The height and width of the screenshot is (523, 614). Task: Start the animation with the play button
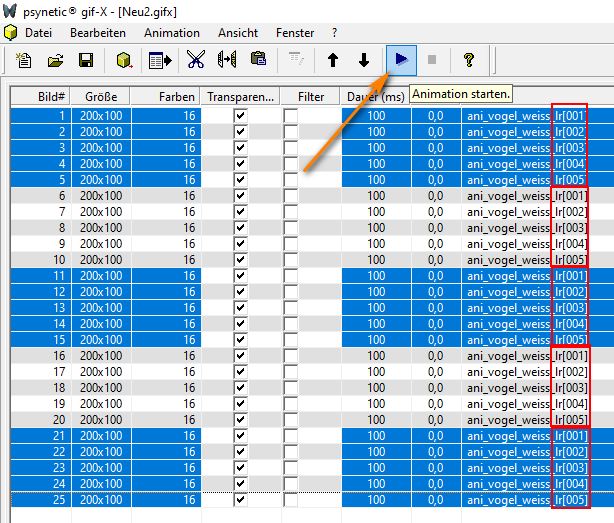tap(401, 60)
